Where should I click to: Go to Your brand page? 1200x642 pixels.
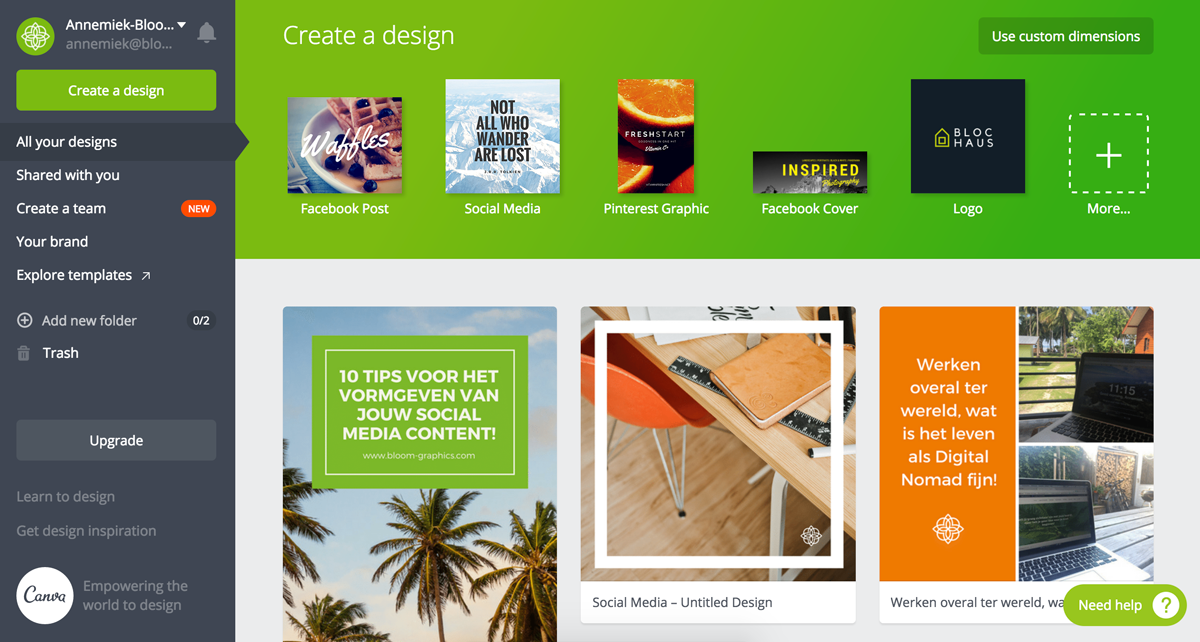click(x=52, y=241)
